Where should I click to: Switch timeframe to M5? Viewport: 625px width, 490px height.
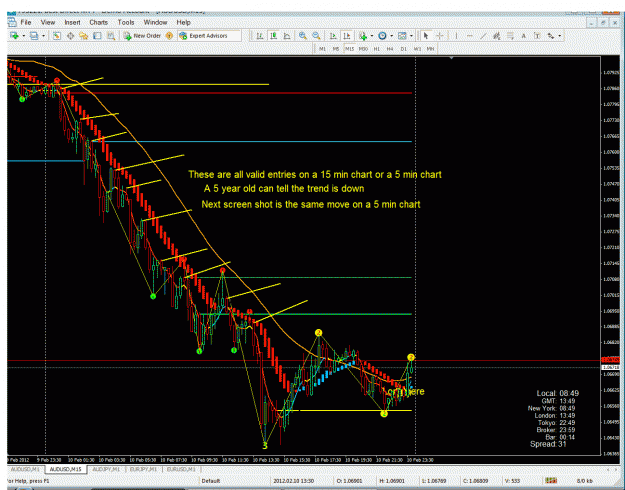[x=336, y=49]
